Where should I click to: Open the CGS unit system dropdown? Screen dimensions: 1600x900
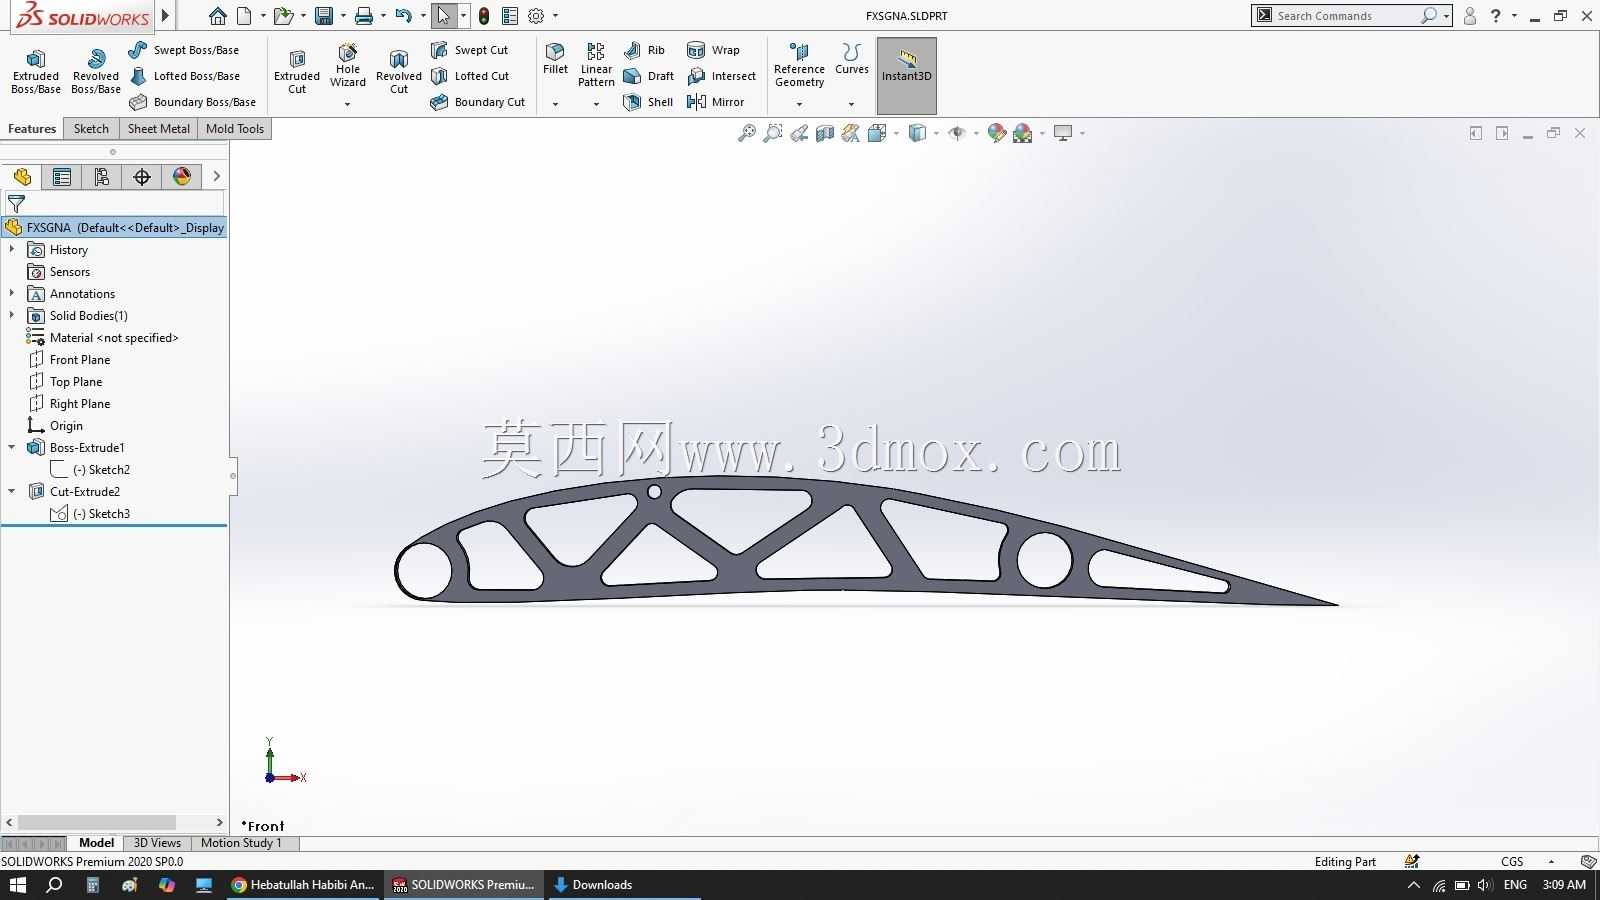tap(1552, 862)
